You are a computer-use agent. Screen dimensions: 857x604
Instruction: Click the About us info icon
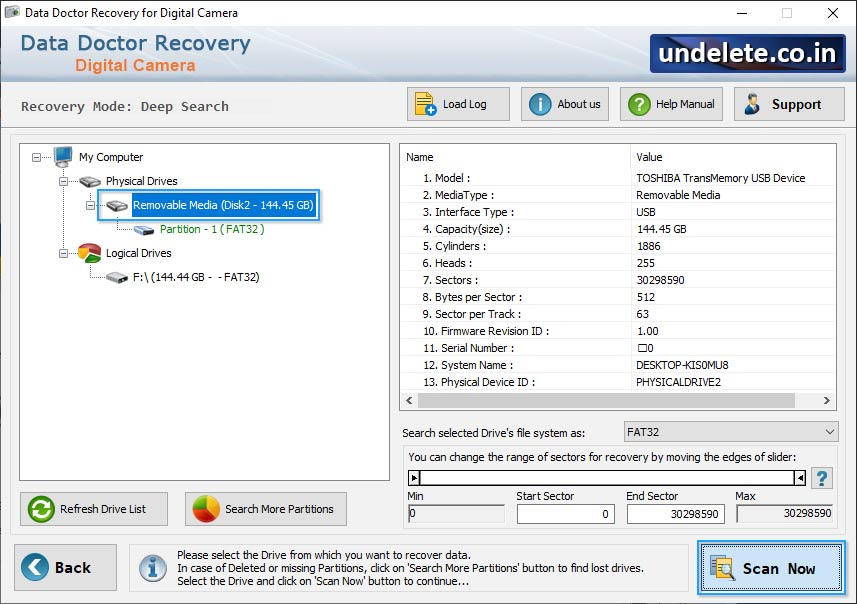(x=539, y=102)
